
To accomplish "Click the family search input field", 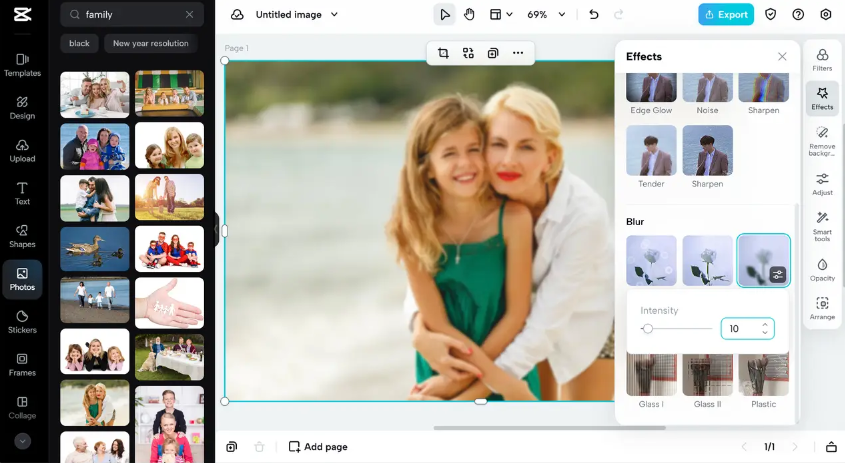I will (x=132, y=15).
